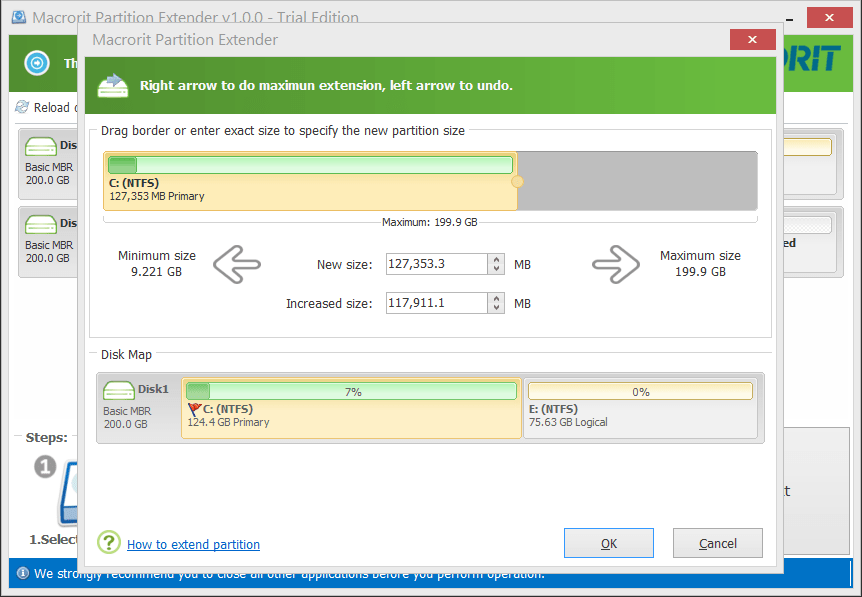Image resolution: width=862 pixels, height=597 pixels.
Task: Click the Reload disks icon
Action: pyautogui.click(x=22, y=107)
